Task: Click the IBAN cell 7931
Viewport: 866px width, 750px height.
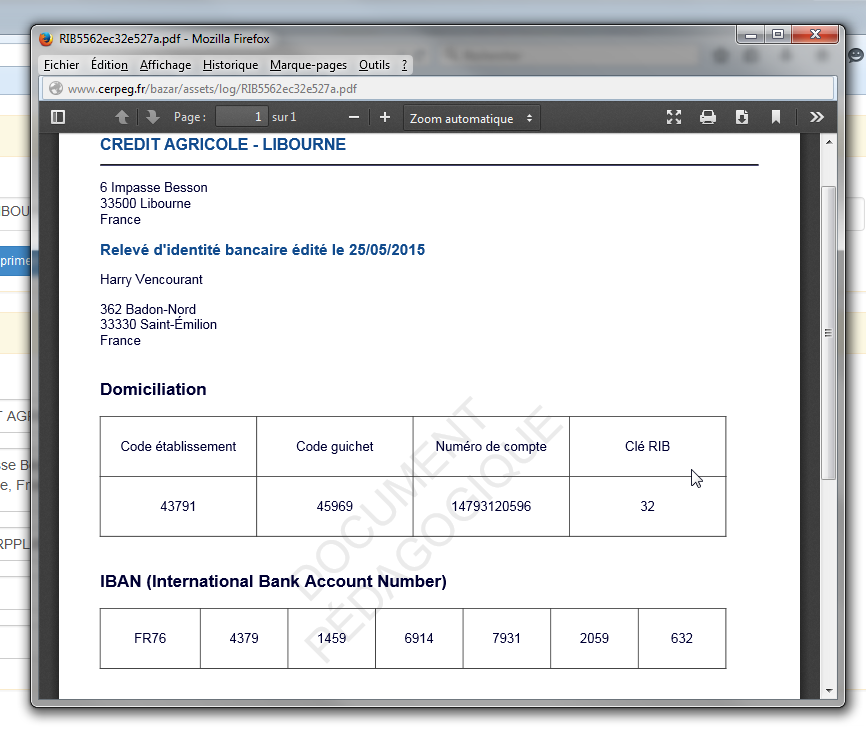Action: pyautogui.click(x=506, y=638)
